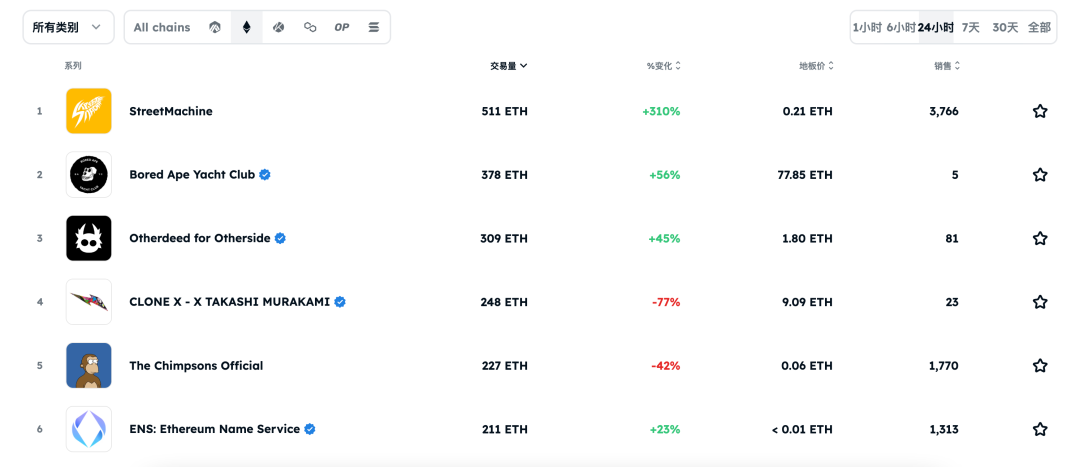Select the All chains filter

pos(162,27)
